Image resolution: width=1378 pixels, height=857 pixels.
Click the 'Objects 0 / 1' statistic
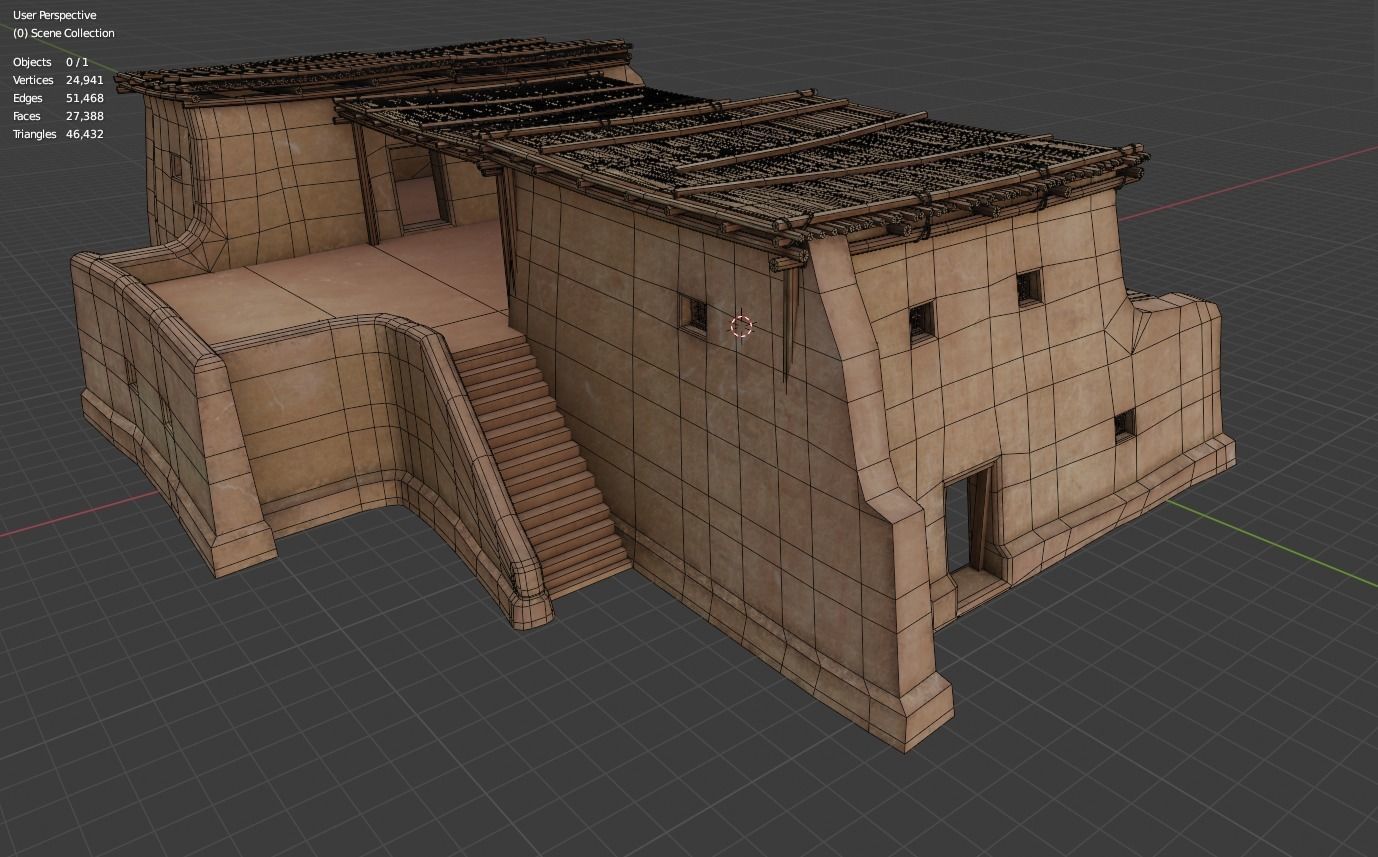pos(51,62)
